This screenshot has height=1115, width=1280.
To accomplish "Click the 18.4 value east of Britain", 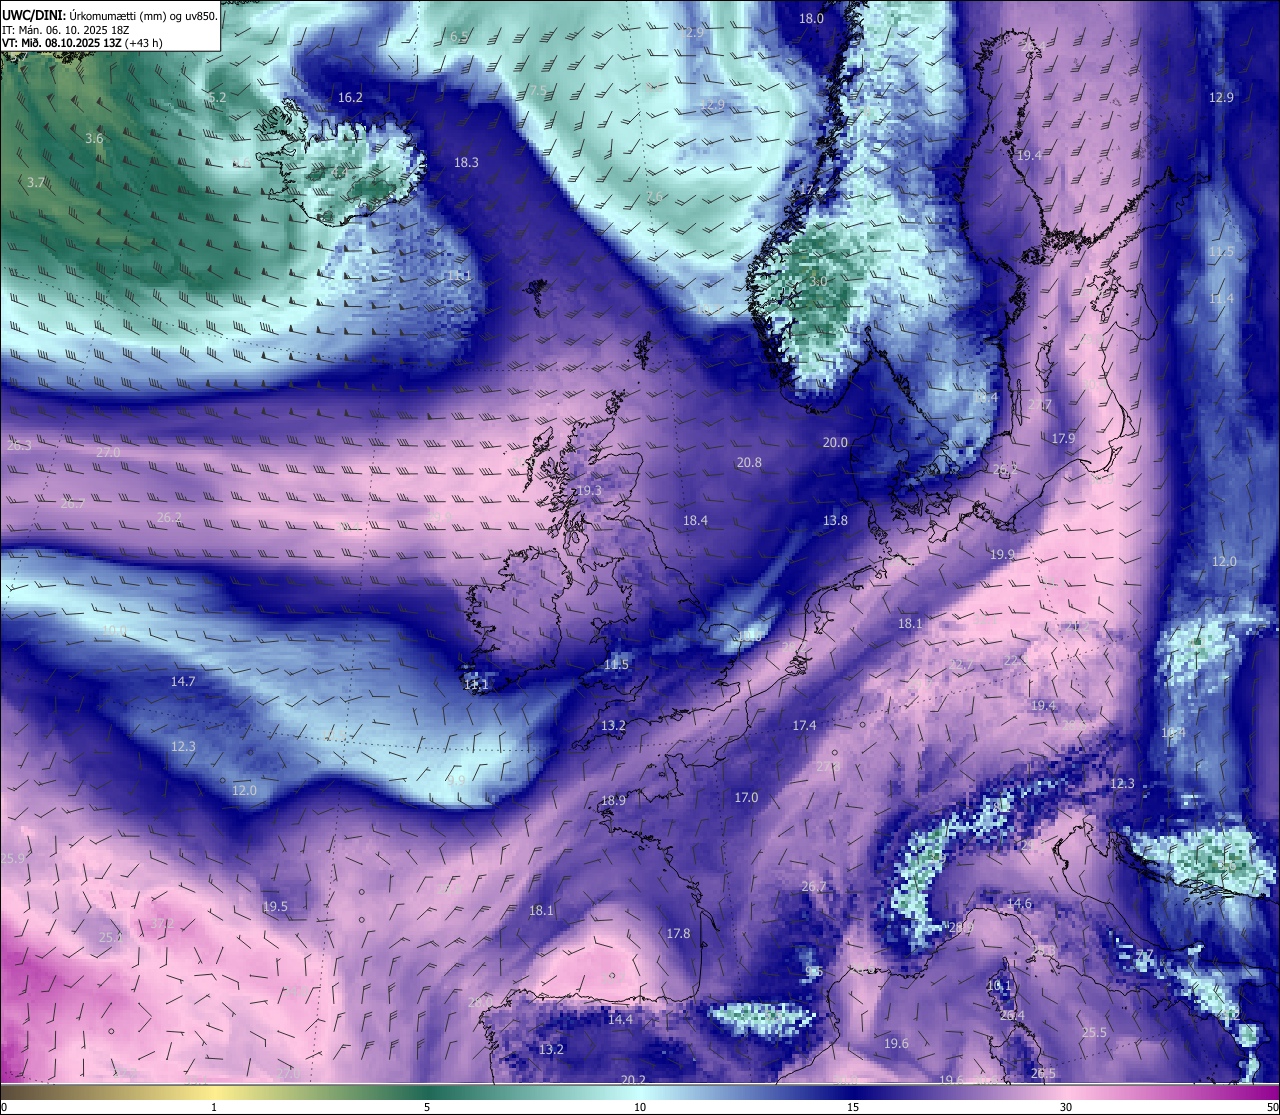I will pos(695,520).
